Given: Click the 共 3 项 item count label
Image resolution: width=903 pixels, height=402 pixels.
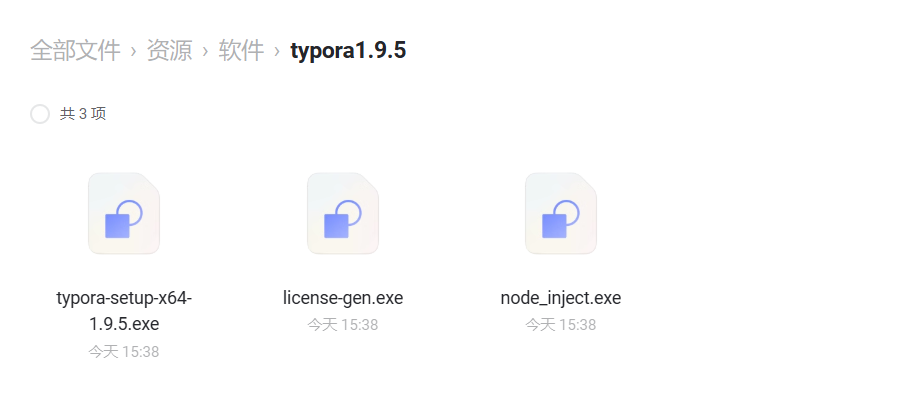Looking at the screenshot, I should pos(83,113).
